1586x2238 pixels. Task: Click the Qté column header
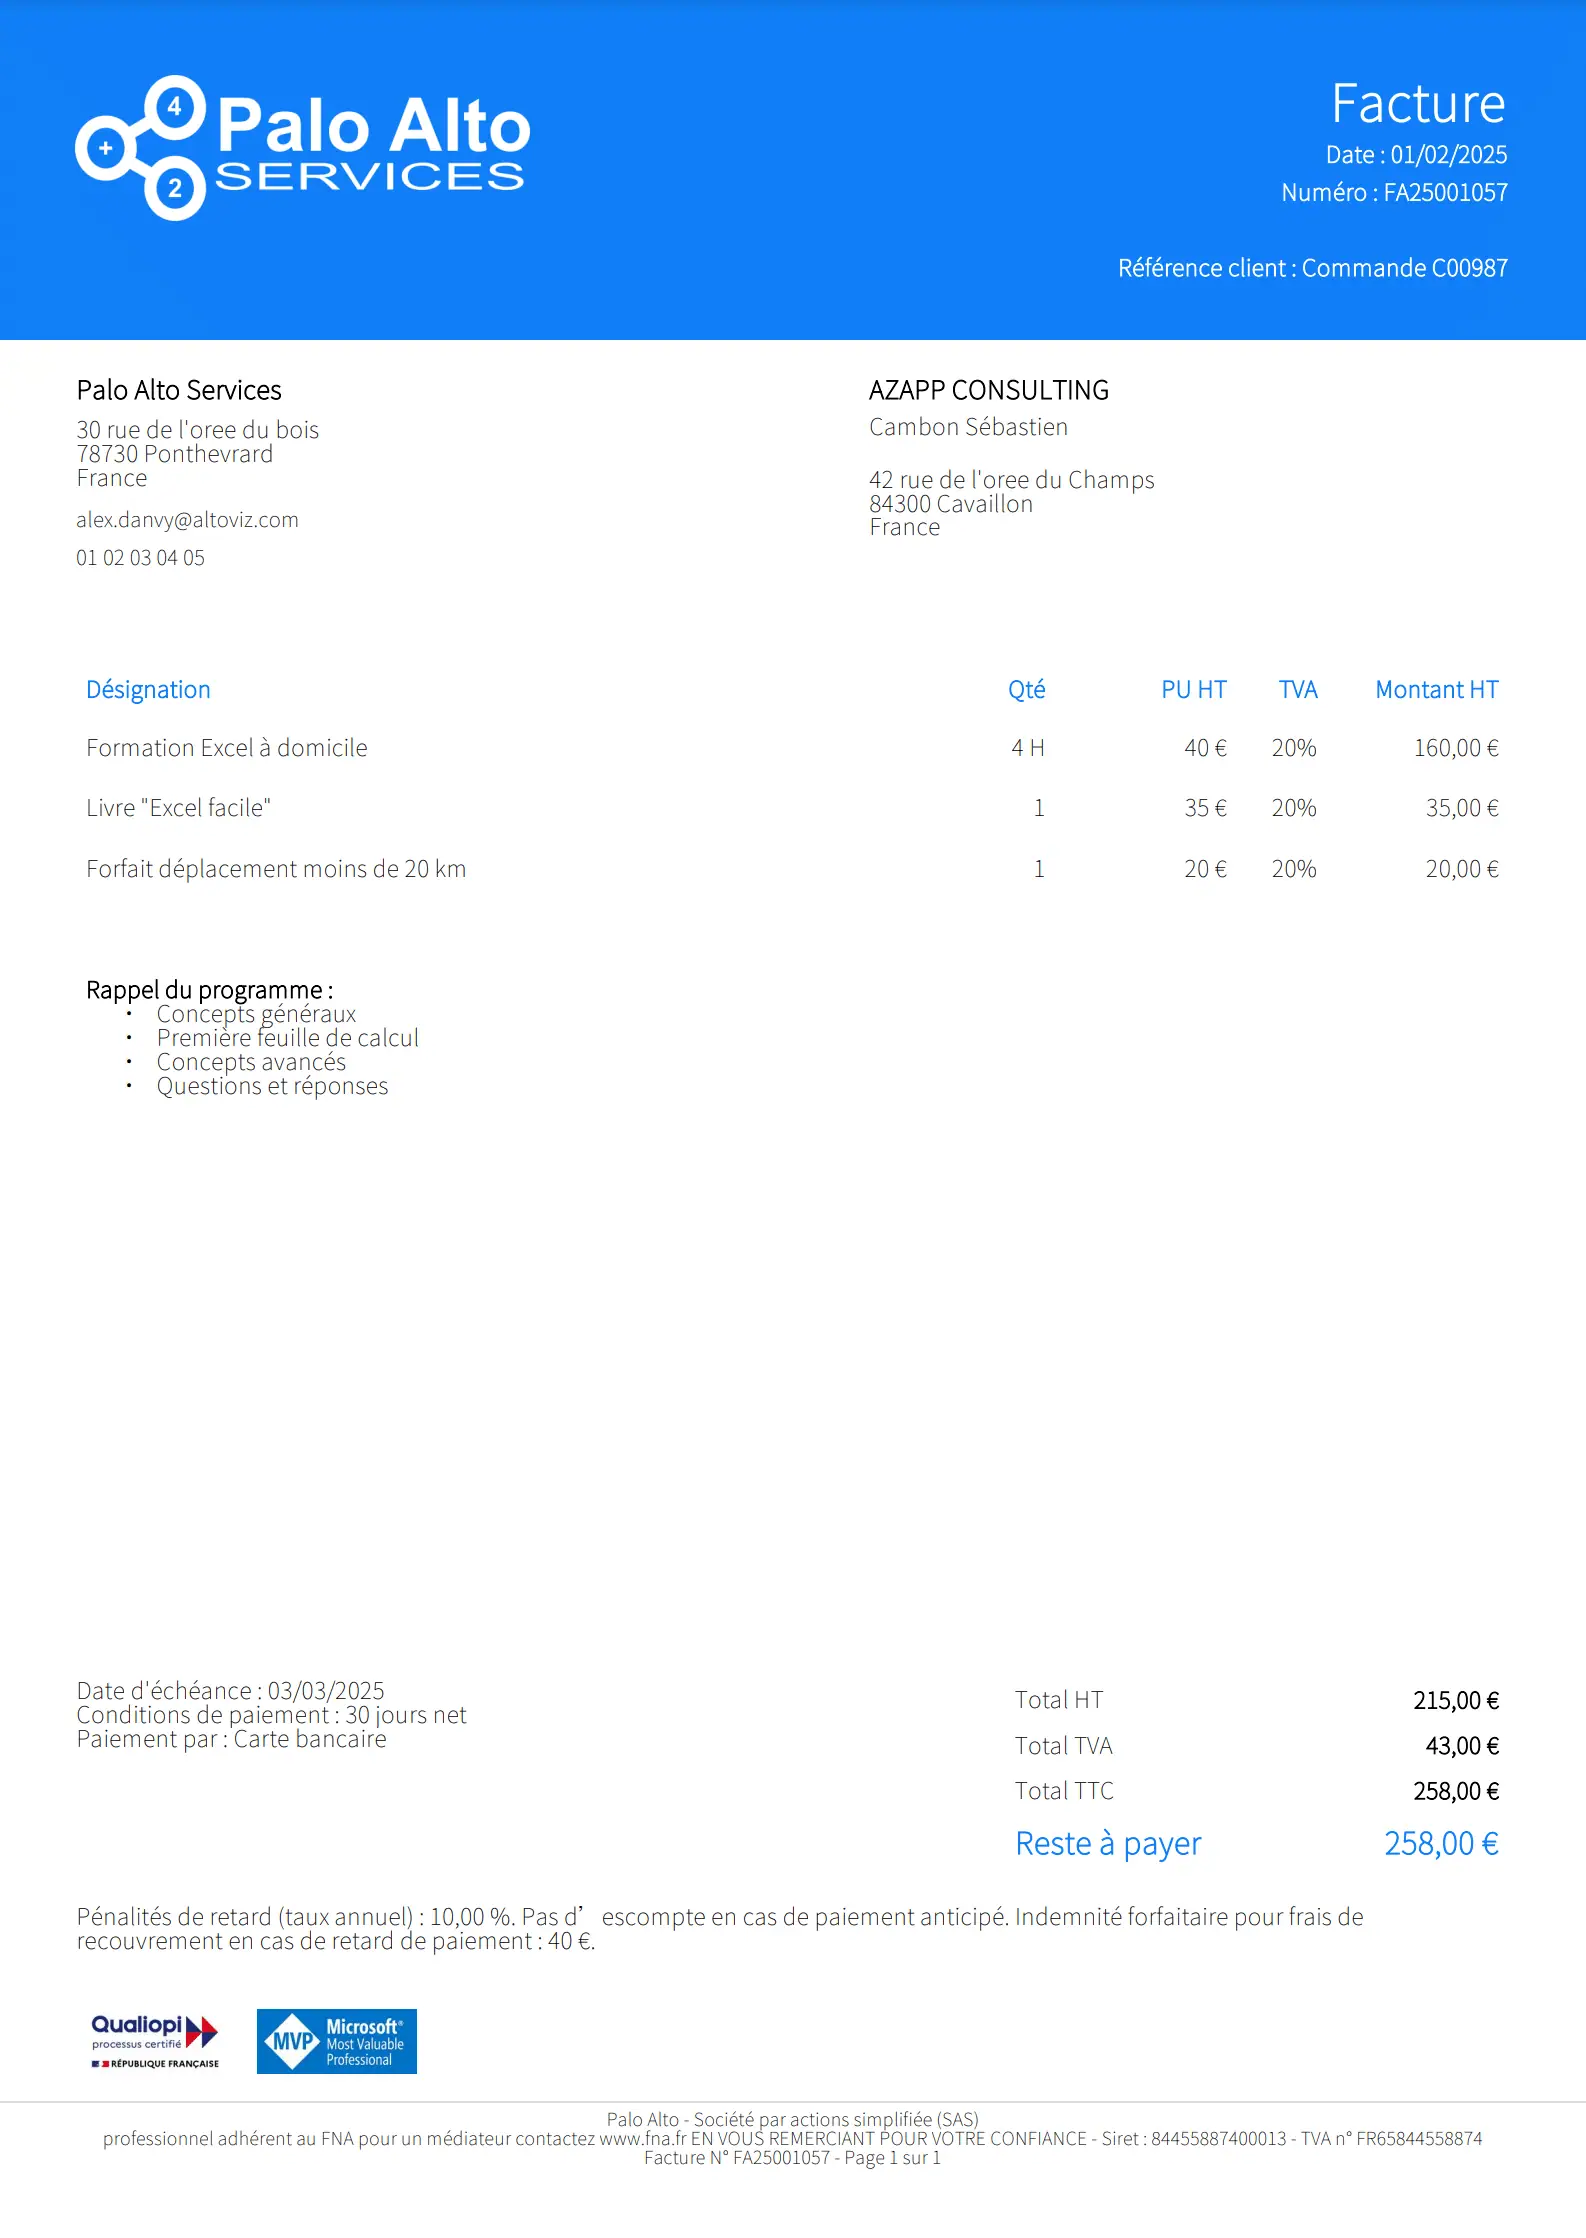point(1026,690)
